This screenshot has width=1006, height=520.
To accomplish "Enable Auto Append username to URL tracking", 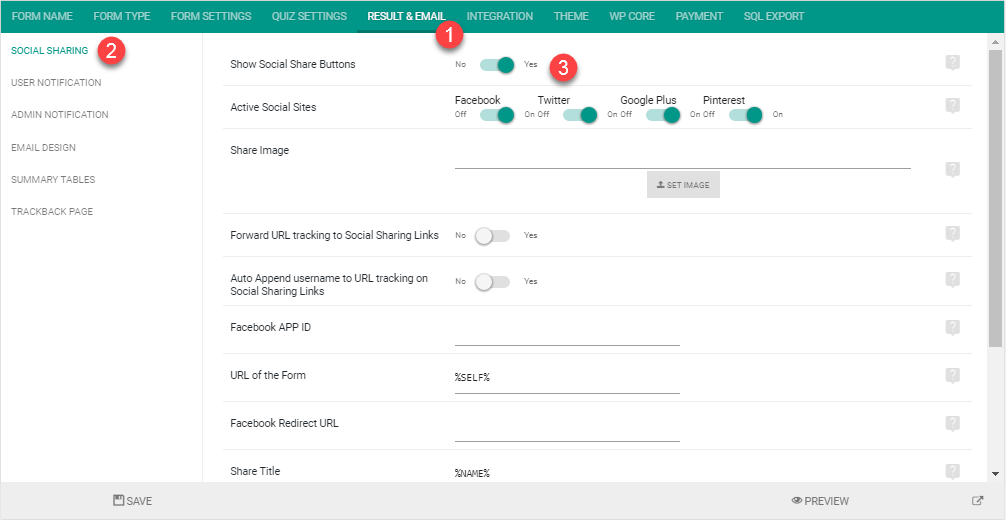I will [492, 282].
